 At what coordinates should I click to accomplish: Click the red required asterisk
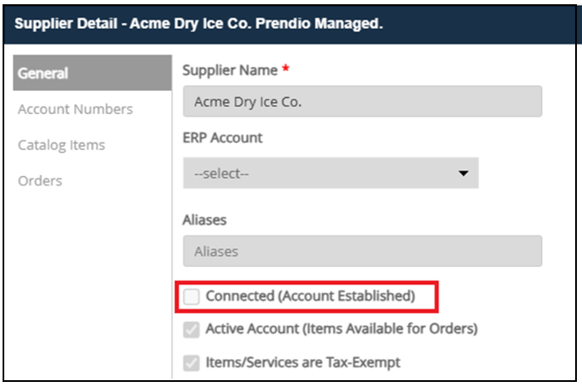point(285,68)
